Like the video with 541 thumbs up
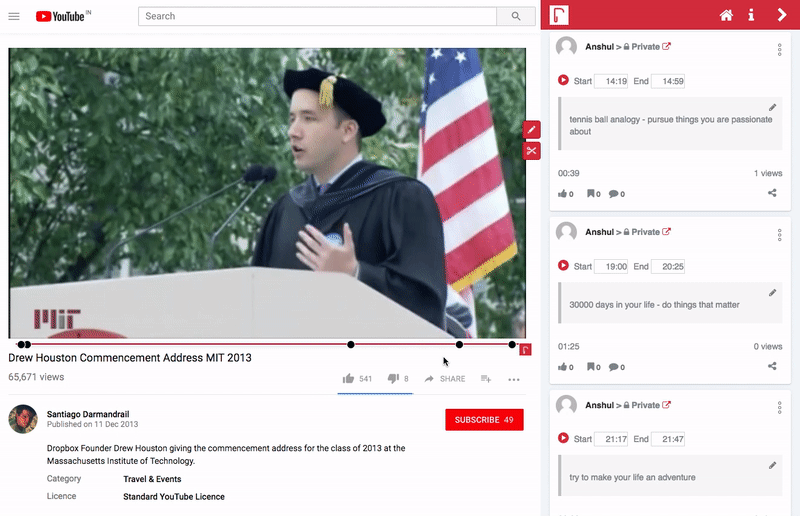This screenshot has width=800, height=516. click(x=357, y=379)
